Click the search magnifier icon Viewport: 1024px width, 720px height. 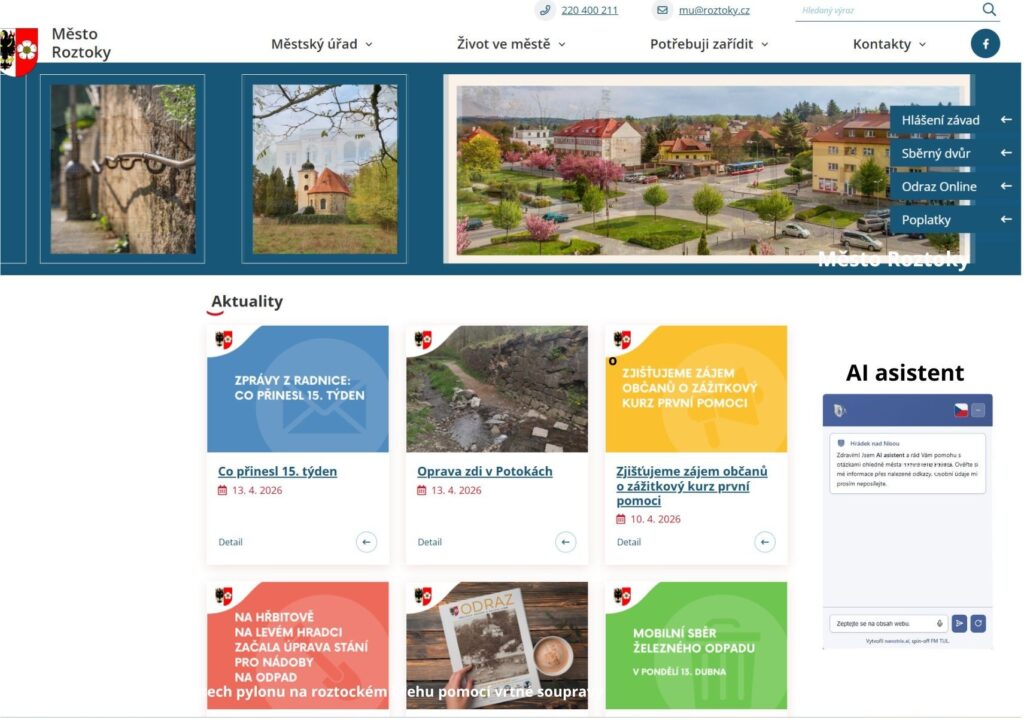click(989, 10)
